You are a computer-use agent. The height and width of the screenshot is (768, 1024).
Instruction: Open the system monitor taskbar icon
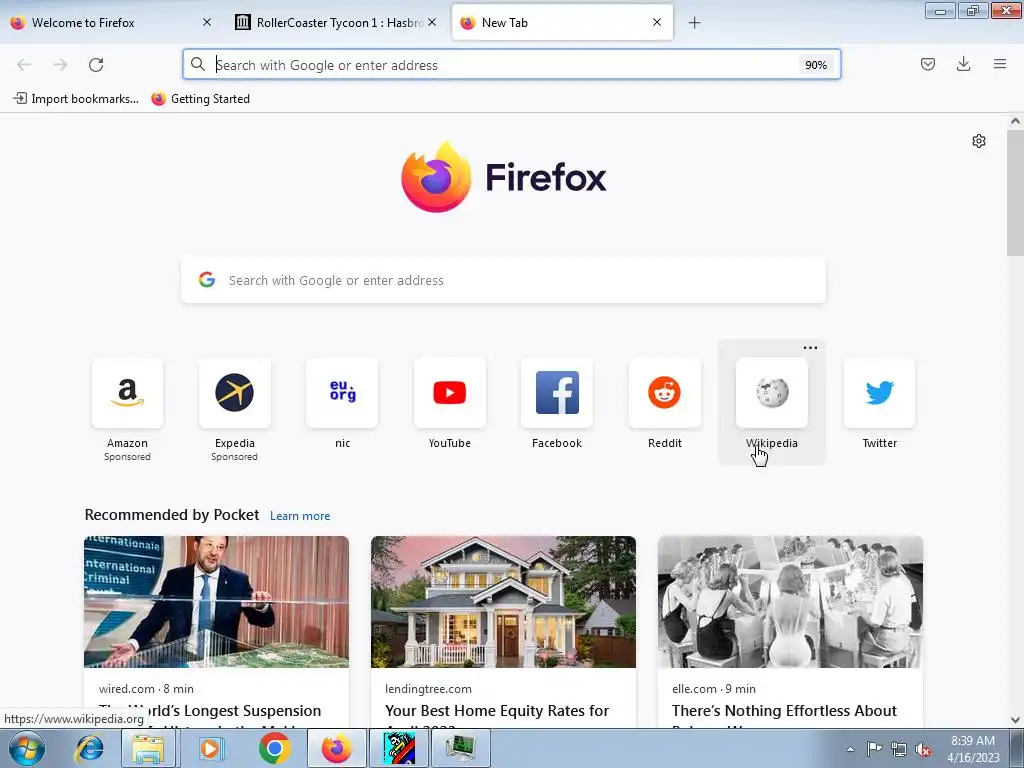click(461, 748)
